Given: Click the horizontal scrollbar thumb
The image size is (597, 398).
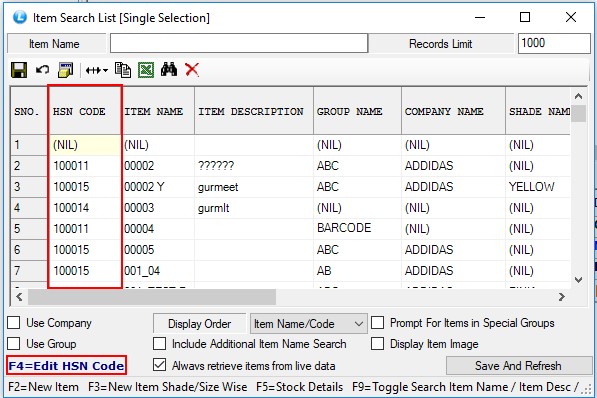Looking at the screenshot, I should pos(152,297).
